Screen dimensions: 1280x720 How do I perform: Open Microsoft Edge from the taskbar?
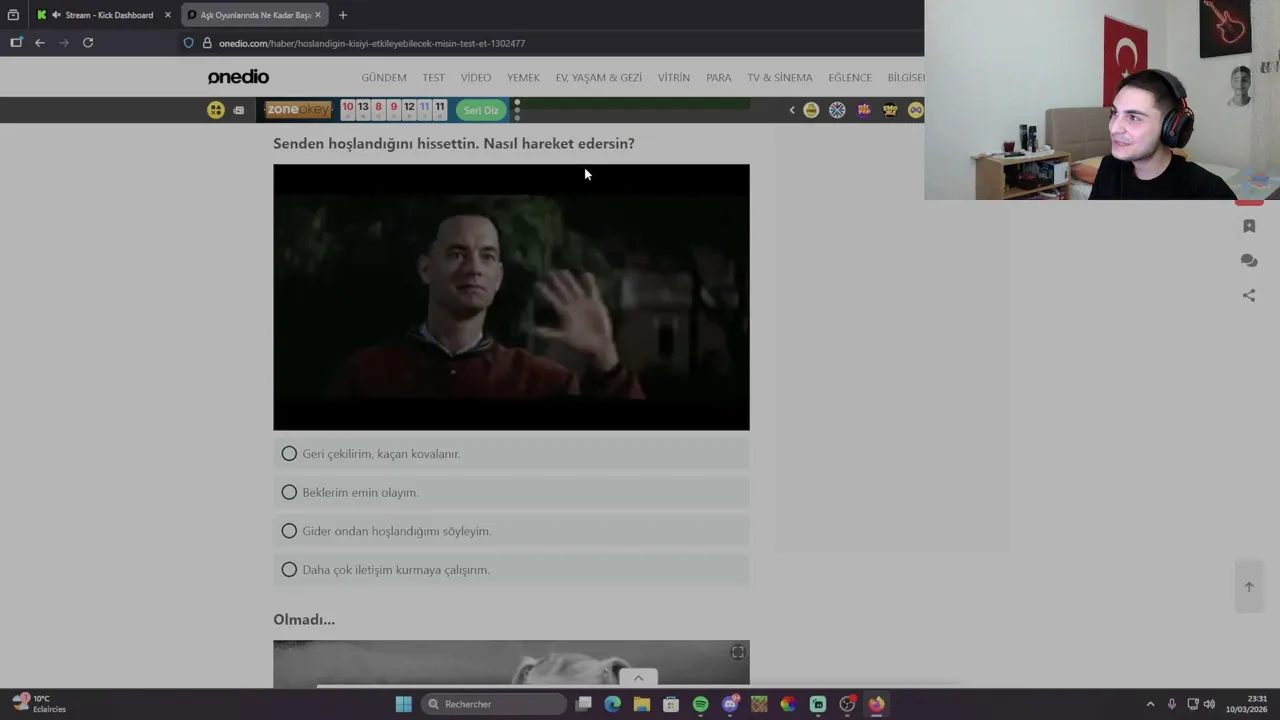[x=613, y=704]
